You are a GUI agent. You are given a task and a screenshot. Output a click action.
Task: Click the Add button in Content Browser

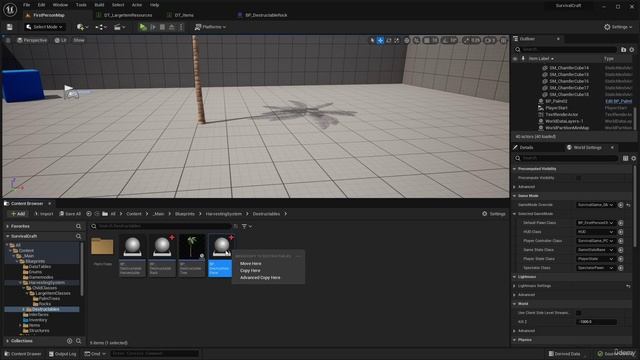click(18, 214)
